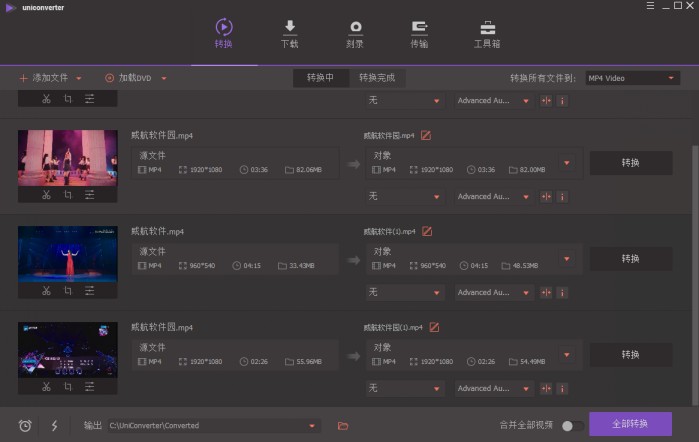Click 转换 button for the first video
Screen dimensions: 699x442
(x=630, y=163)
